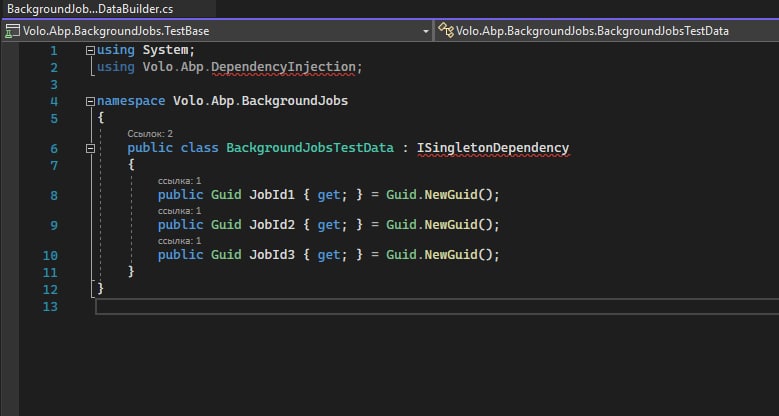Click the JobId1 property name
Screen dimensions: 779x416
coord(272,195)
